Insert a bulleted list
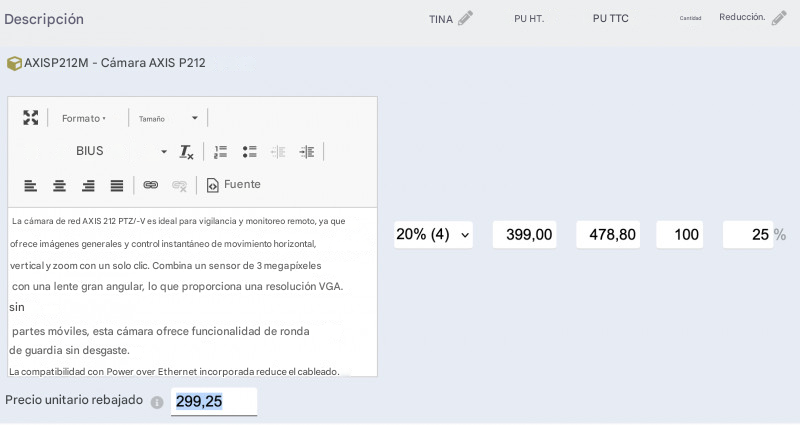The height and width of the screenshot is (425, 800). point(249,152)
